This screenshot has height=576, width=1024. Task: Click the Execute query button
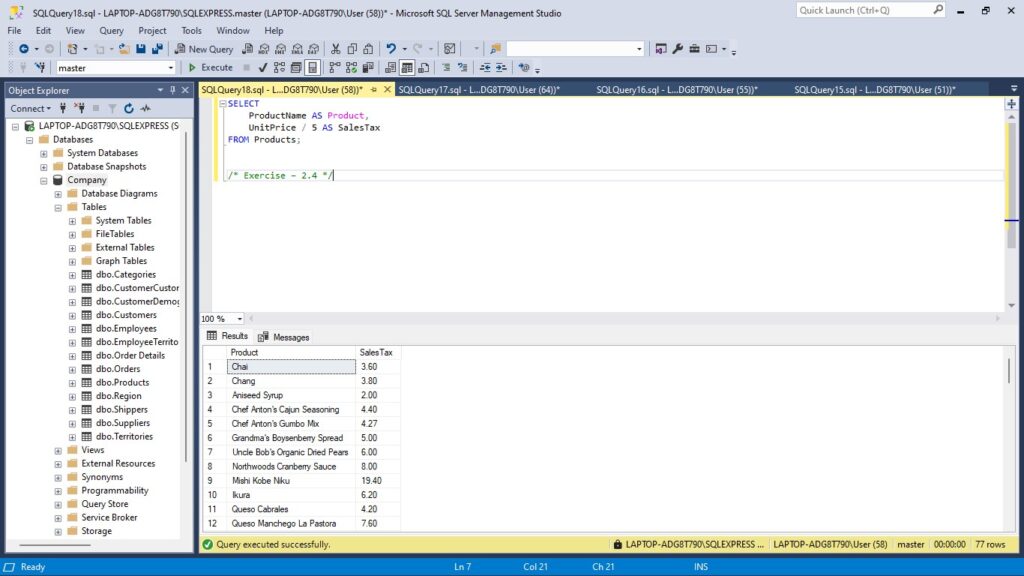pos(210,68)
